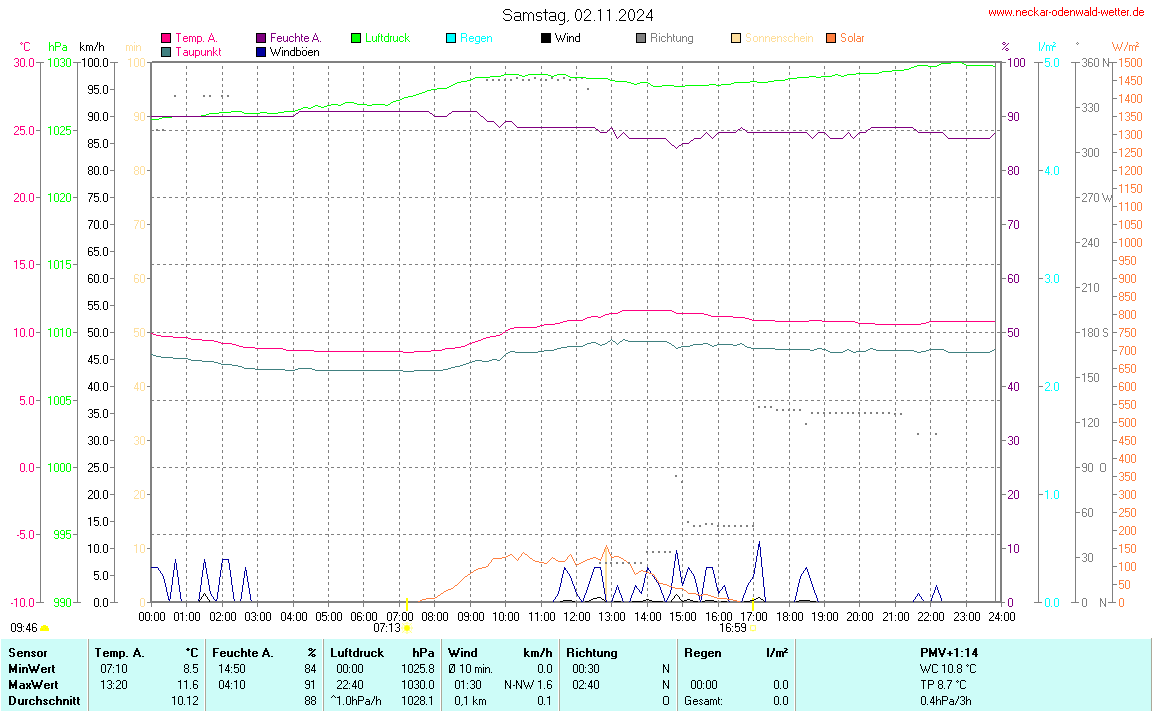Click the Durchschnitt row label
Screen dimensions: 1152x711
click(x=44, y=701)
